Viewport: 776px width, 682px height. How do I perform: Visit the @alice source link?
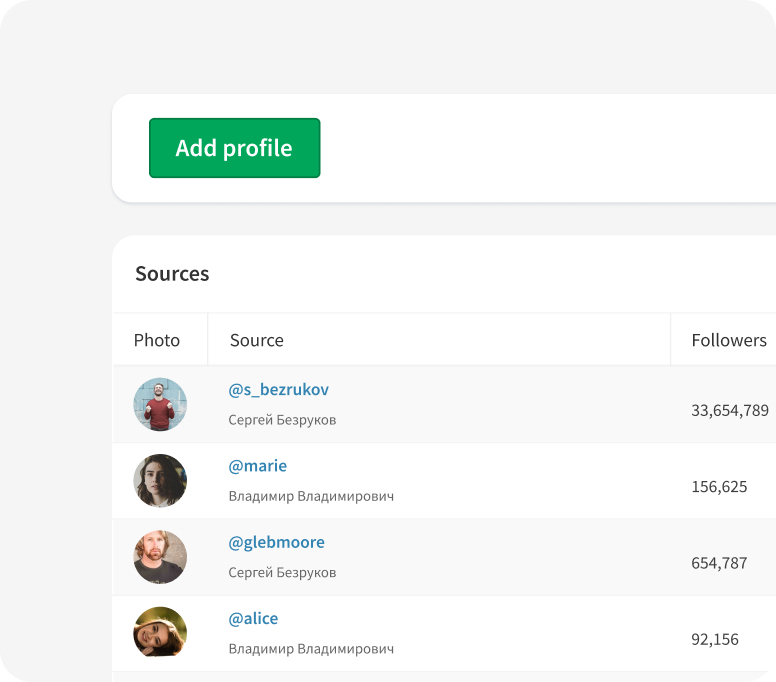(x=254, y=618)
